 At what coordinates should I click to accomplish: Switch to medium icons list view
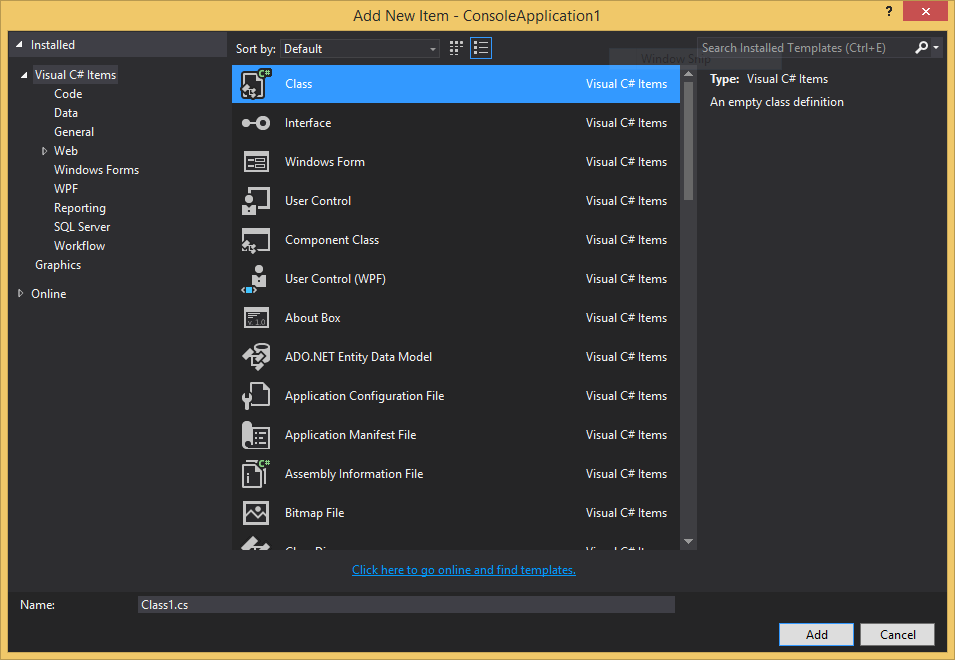pyautogui.click(x=481, y=48)
